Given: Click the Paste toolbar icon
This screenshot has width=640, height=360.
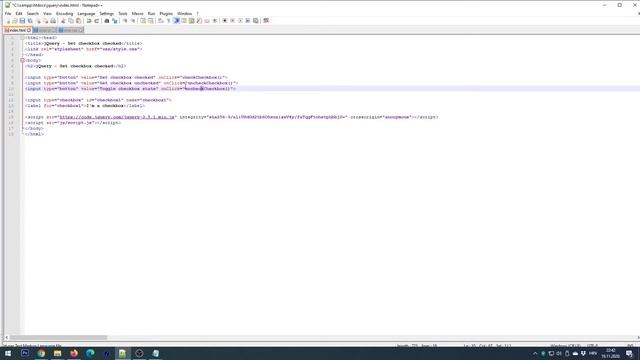Looking at the screenshot, I should click(78, 21).
